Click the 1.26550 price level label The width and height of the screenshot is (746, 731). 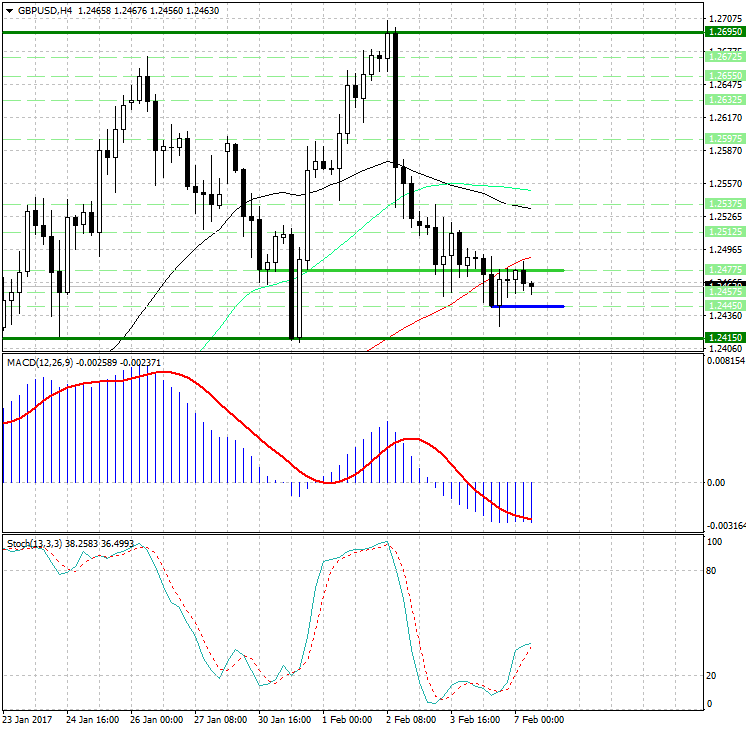[724, 76]
